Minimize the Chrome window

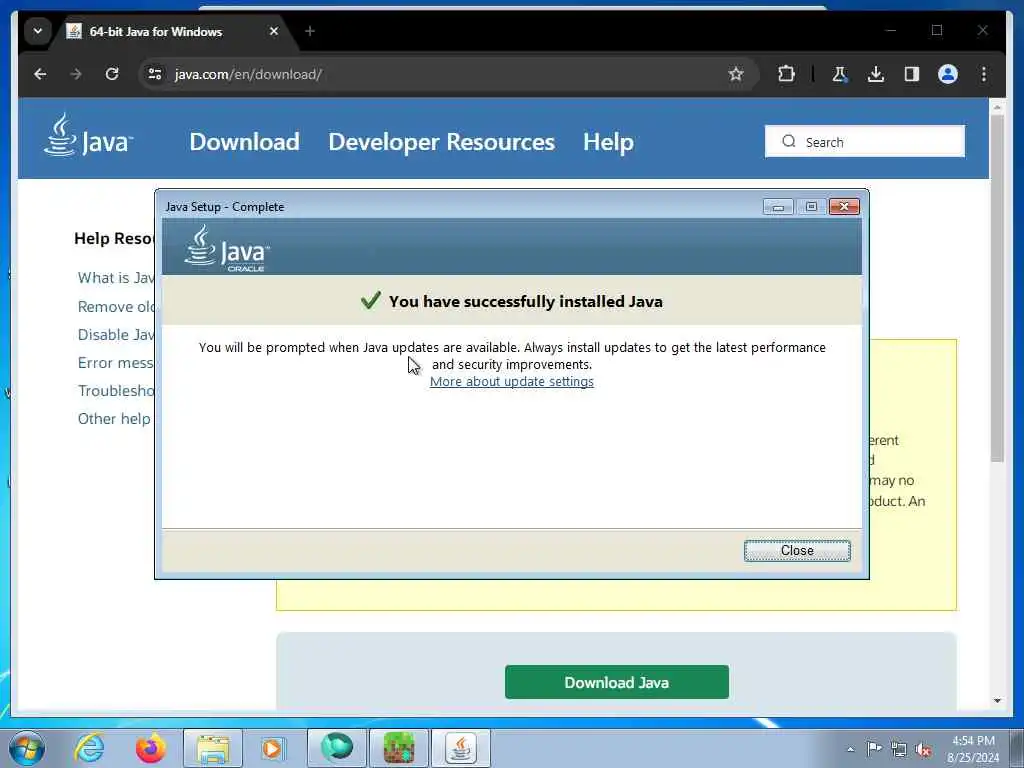coord(891,30)
